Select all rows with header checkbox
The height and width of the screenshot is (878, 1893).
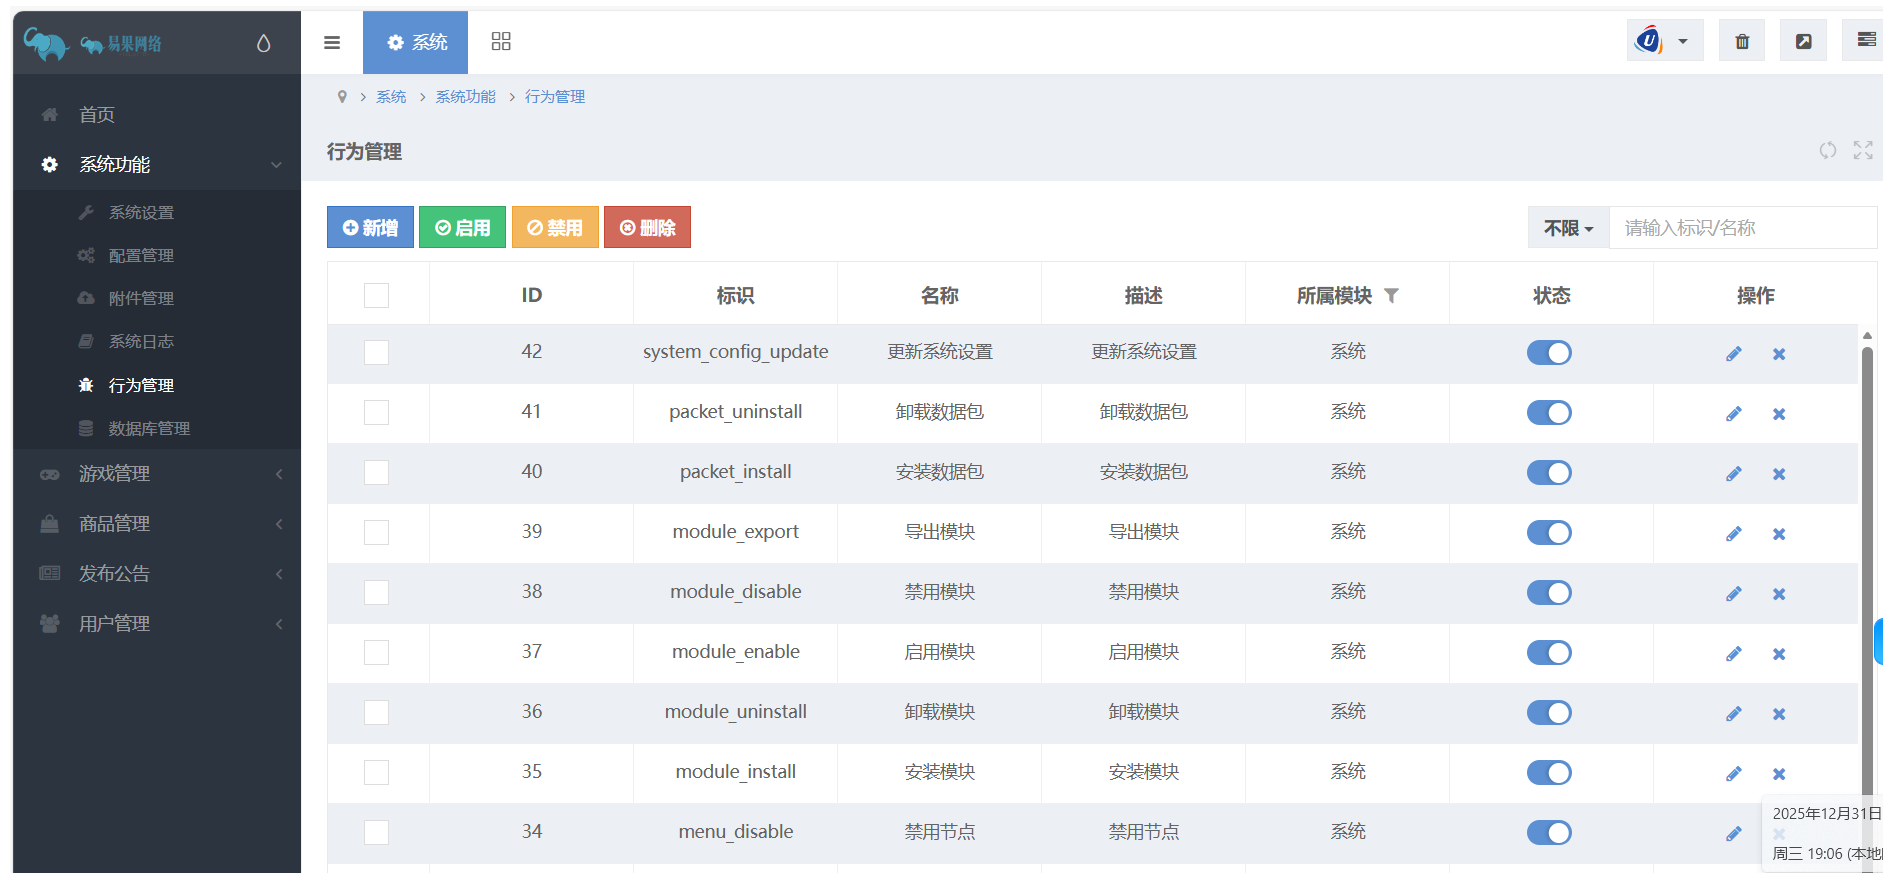376,295
